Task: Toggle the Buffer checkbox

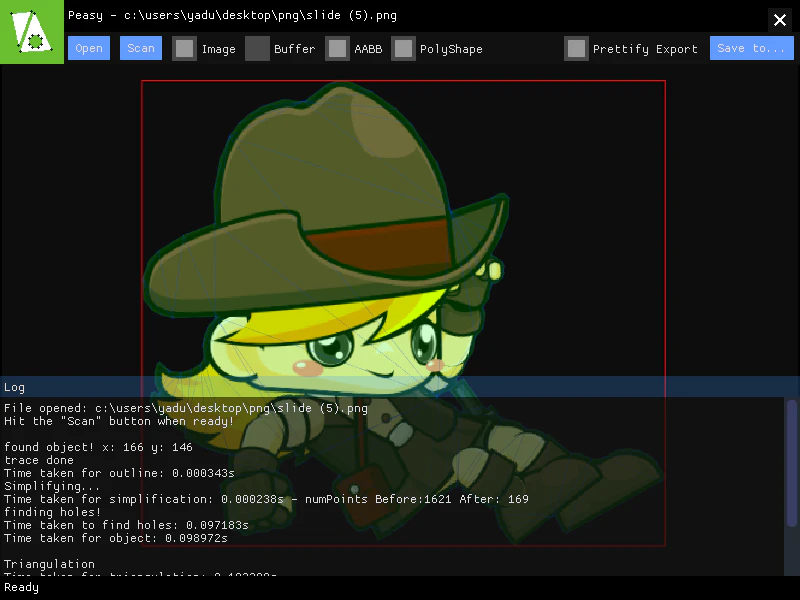Action: pos(257,48)
